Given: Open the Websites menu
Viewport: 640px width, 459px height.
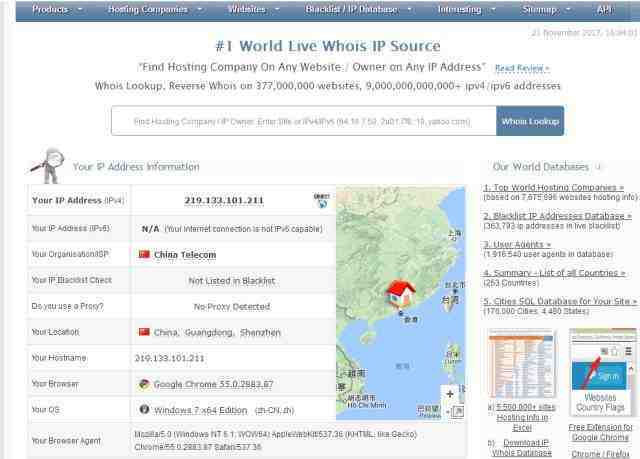Looking at the screenshot, I should 247,9.
